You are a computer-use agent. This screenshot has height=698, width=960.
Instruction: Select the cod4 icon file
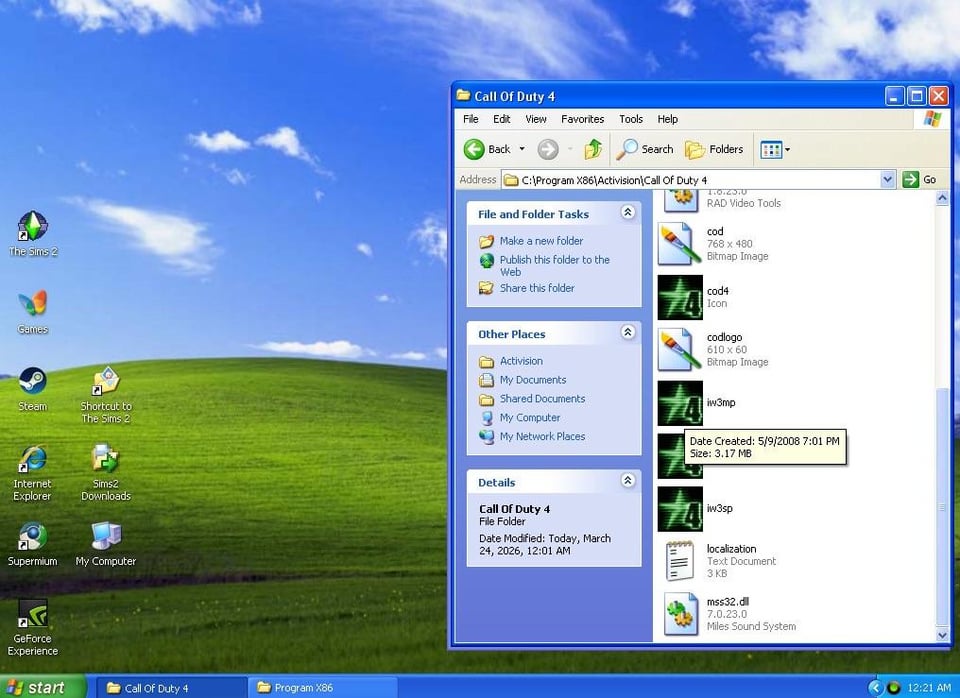(x=680, y=297)
